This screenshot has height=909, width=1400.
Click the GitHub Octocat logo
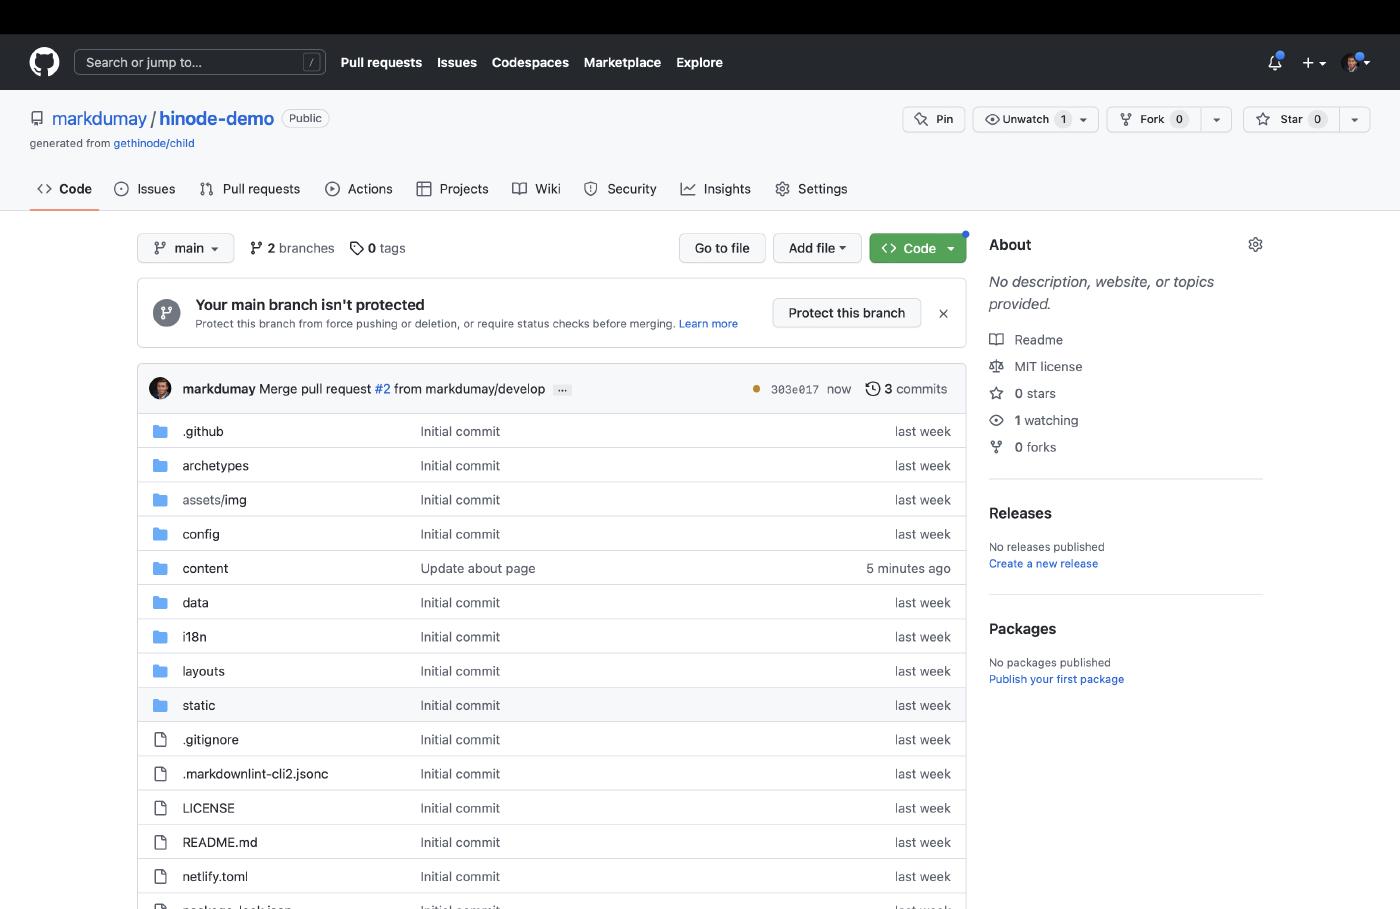(x=44, y=62)
